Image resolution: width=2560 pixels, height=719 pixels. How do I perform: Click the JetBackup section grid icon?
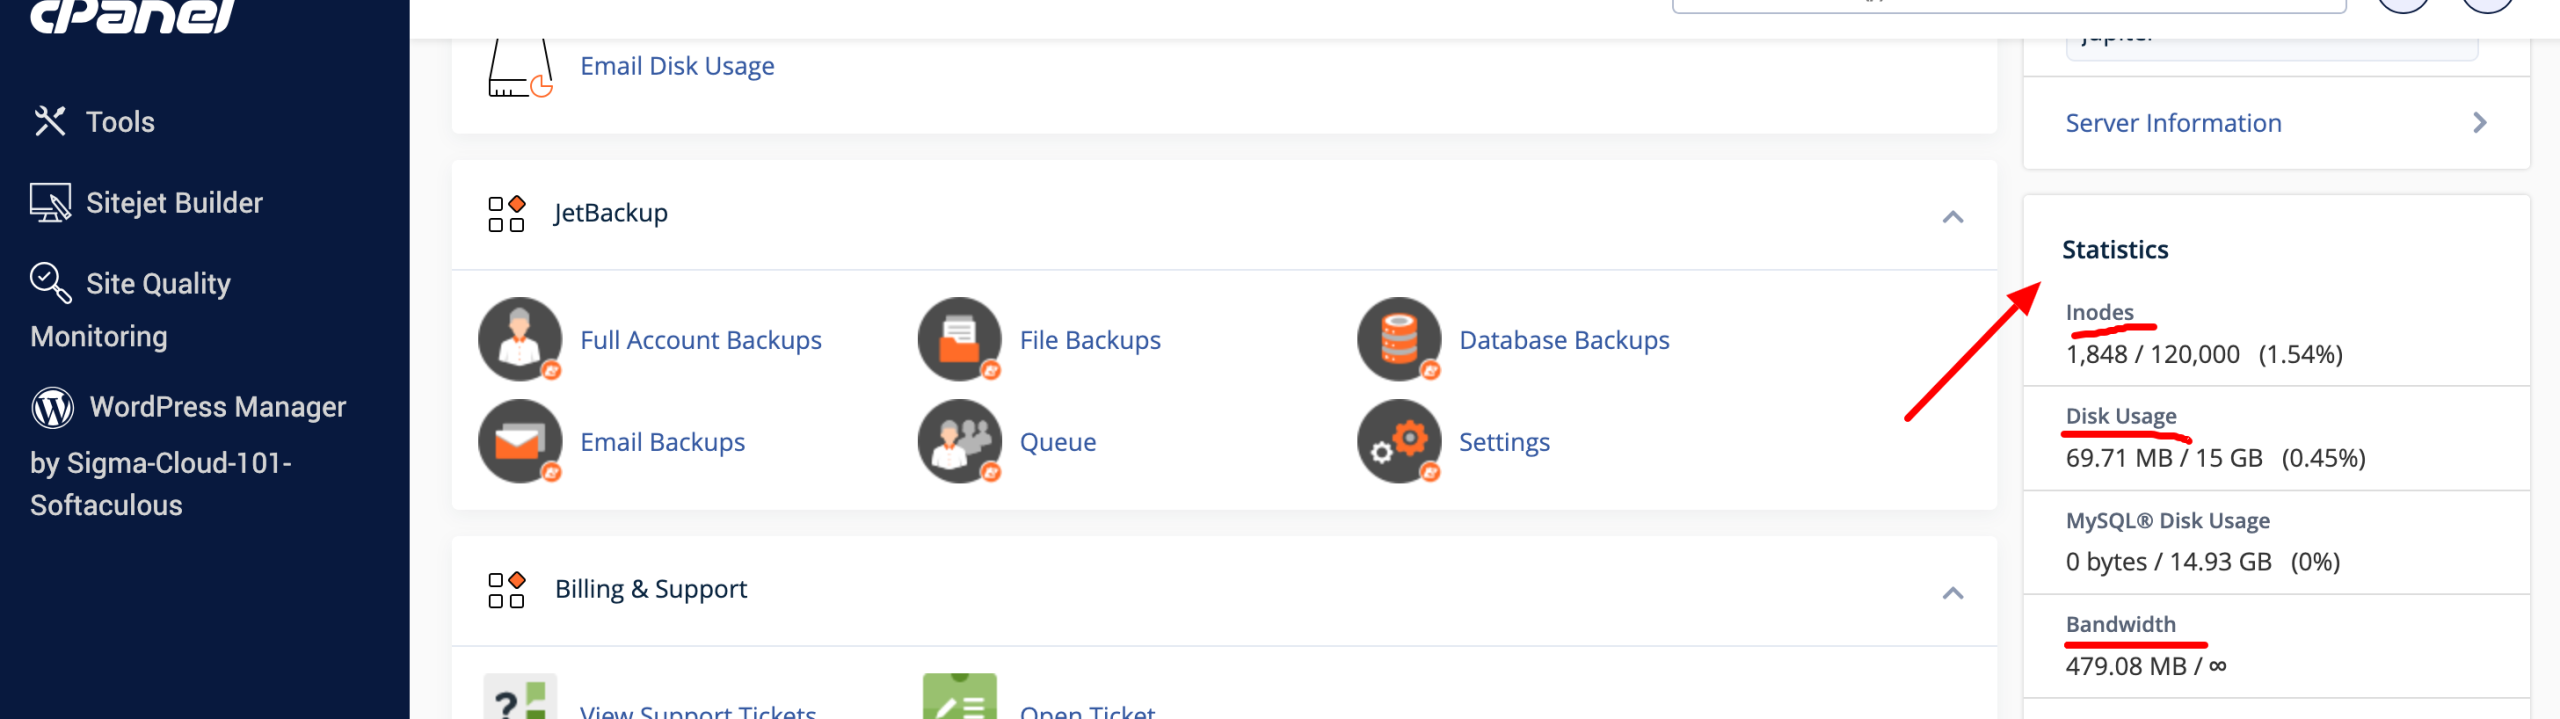click(x=506, y=214)
